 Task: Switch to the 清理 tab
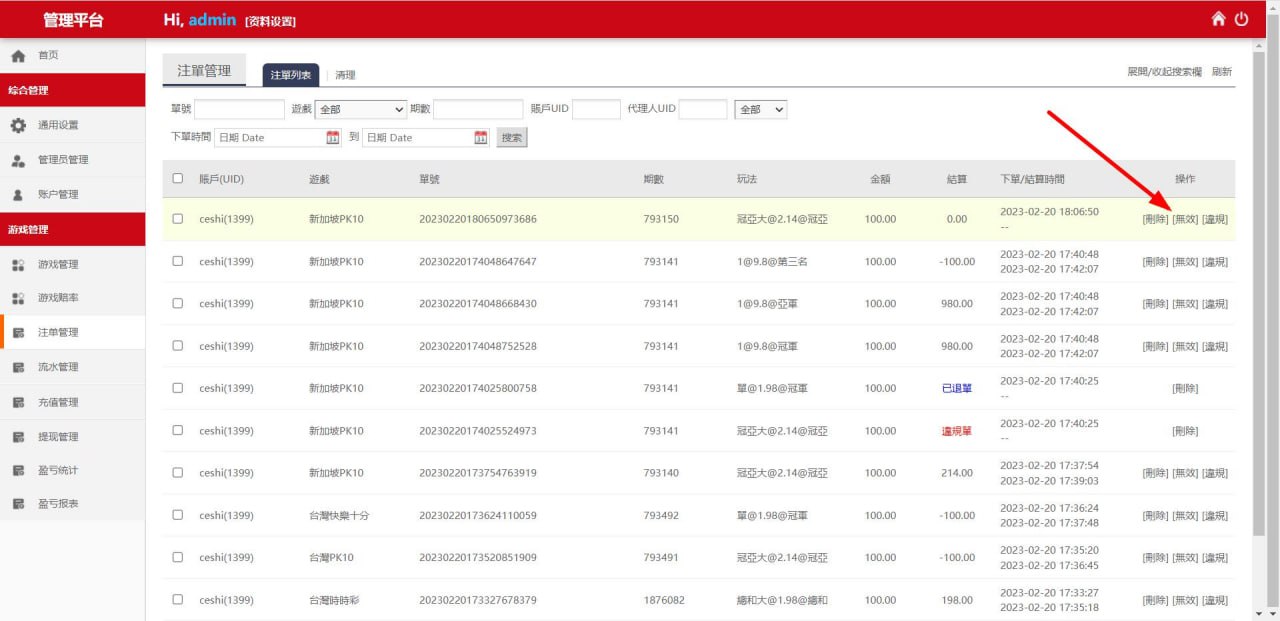(345, 75)
